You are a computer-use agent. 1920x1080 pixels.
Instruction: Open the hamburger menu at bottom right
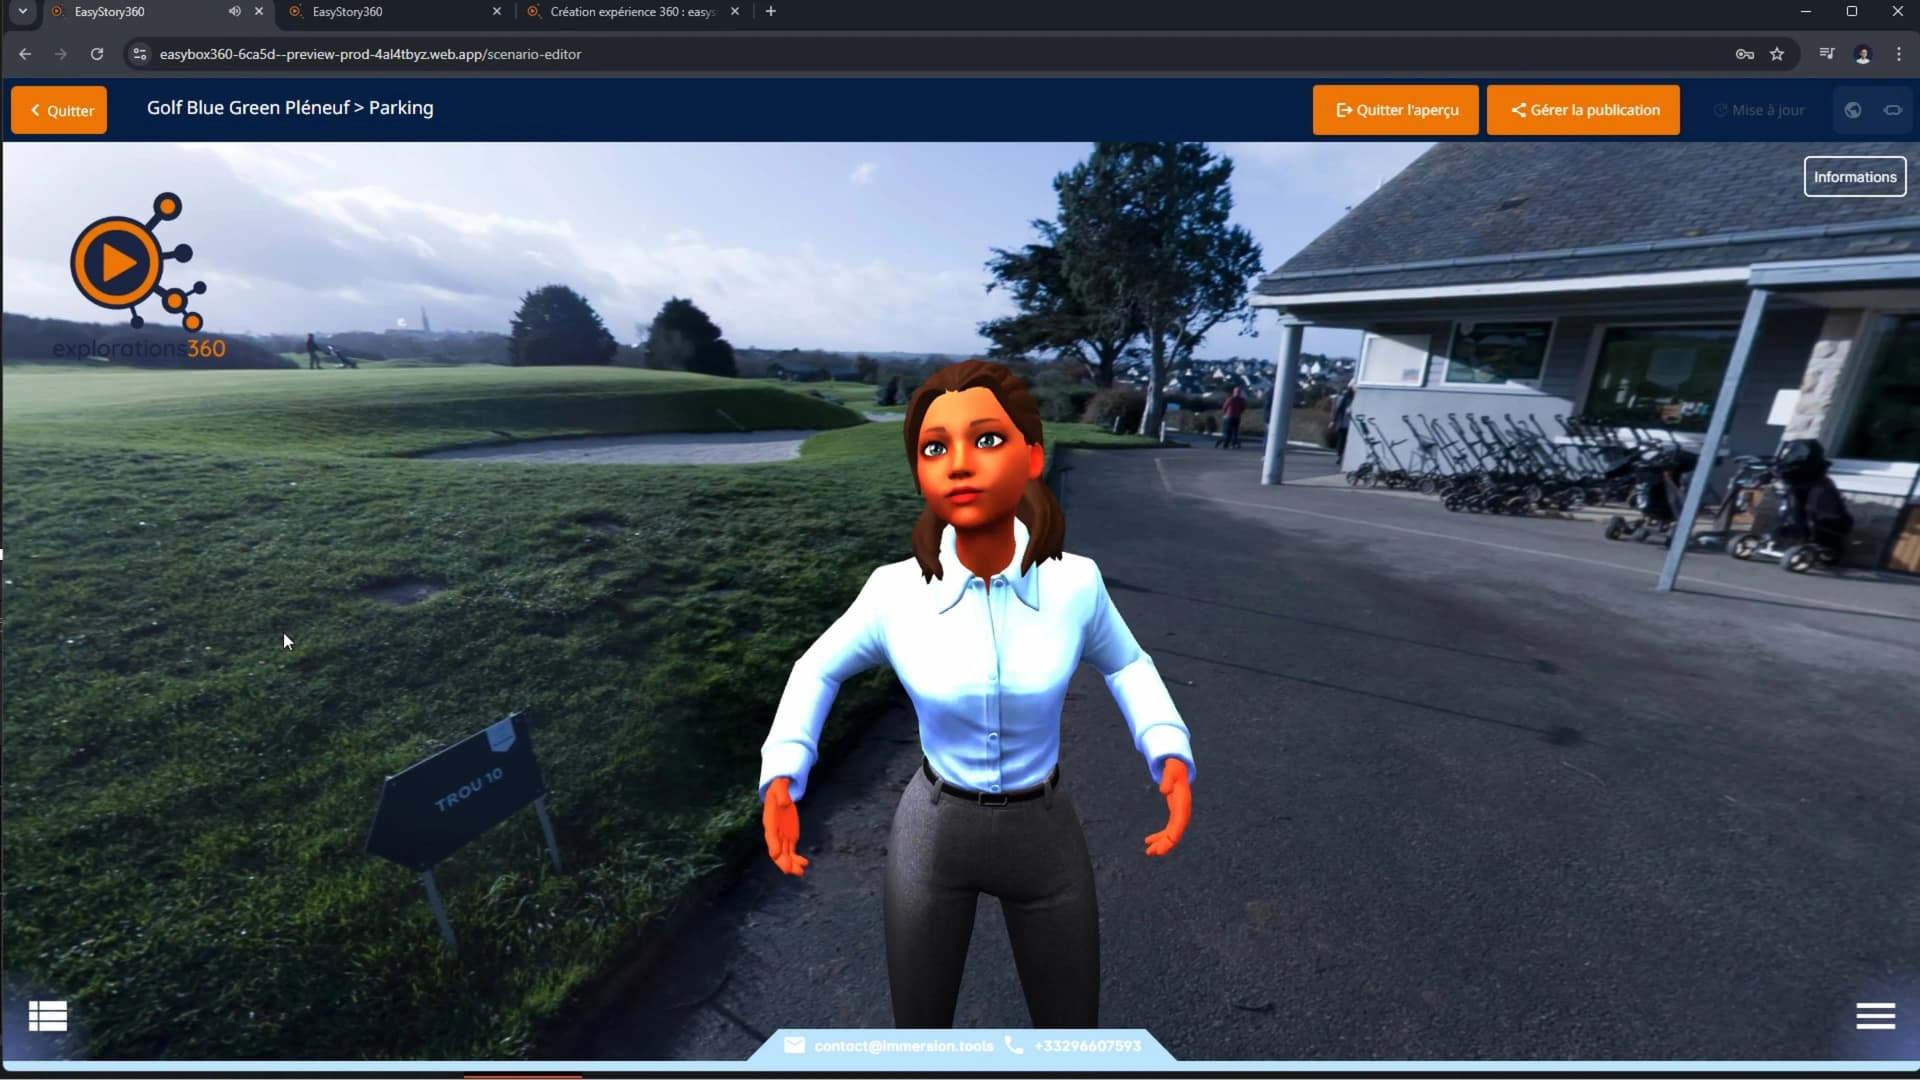click(x=1875, y=1015)
